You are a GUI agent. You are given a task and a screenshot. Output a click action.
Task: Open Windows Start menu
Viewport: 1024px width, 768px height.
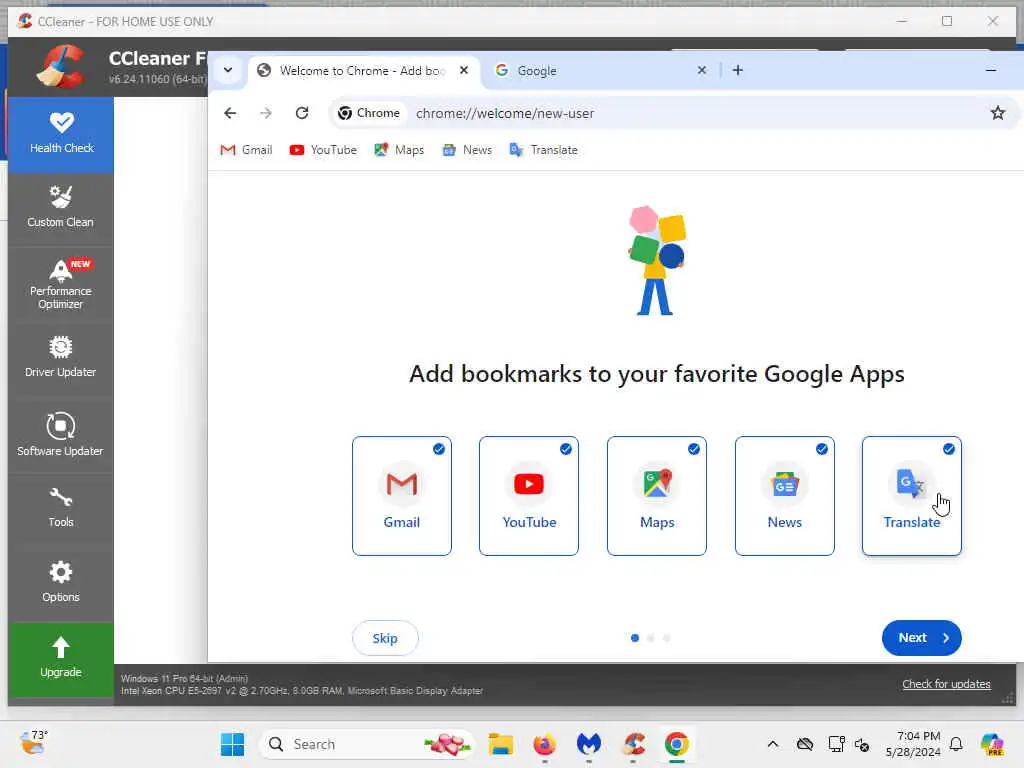click(x=232, y=744)
